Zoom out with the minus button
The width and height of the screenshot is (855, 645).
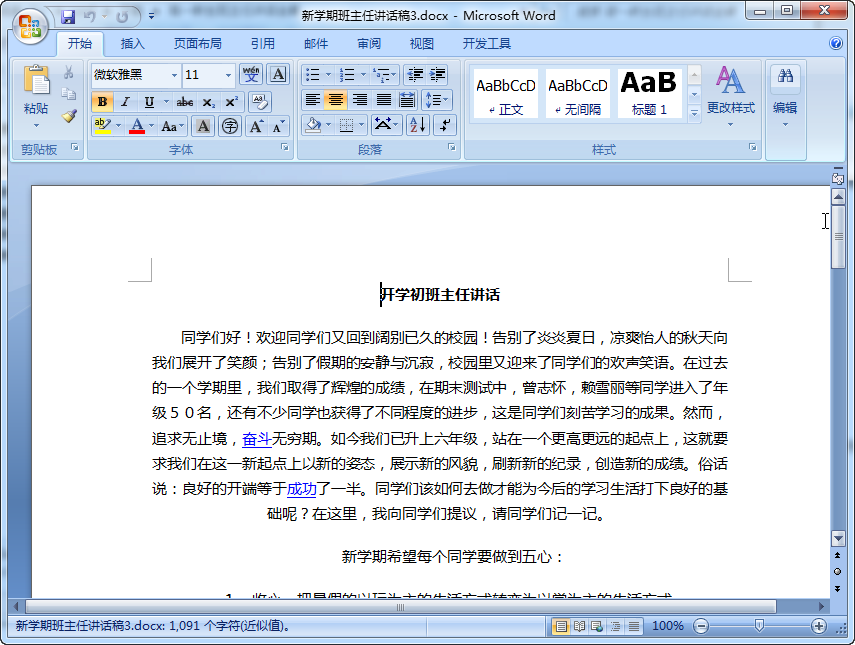[701, 626]
